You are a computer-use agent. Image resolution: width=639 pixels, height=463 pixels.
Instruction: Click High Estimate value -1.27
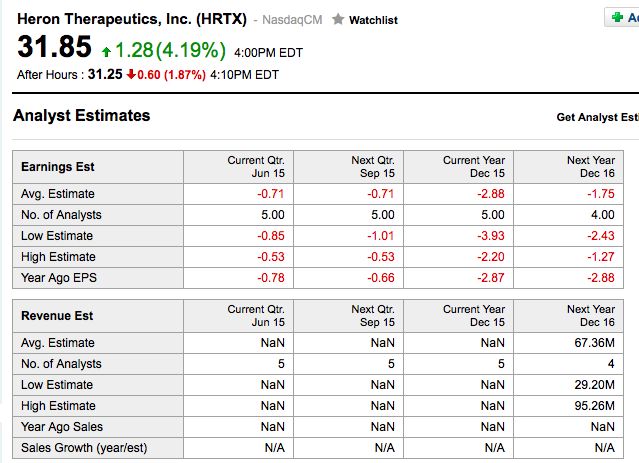pos(601,257)
